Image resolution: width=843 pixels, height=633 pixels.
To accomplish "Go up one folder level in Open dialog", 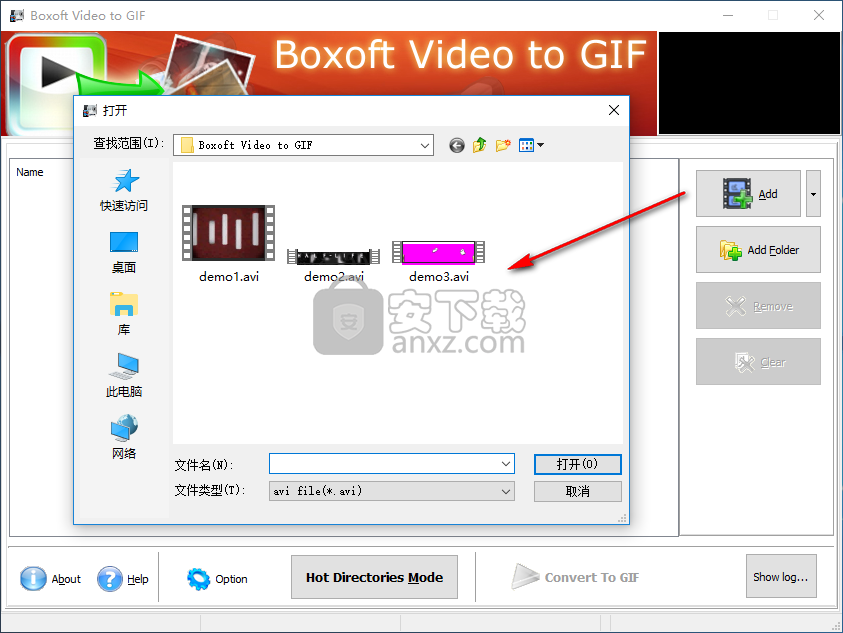I will click(x=480, y=145).
